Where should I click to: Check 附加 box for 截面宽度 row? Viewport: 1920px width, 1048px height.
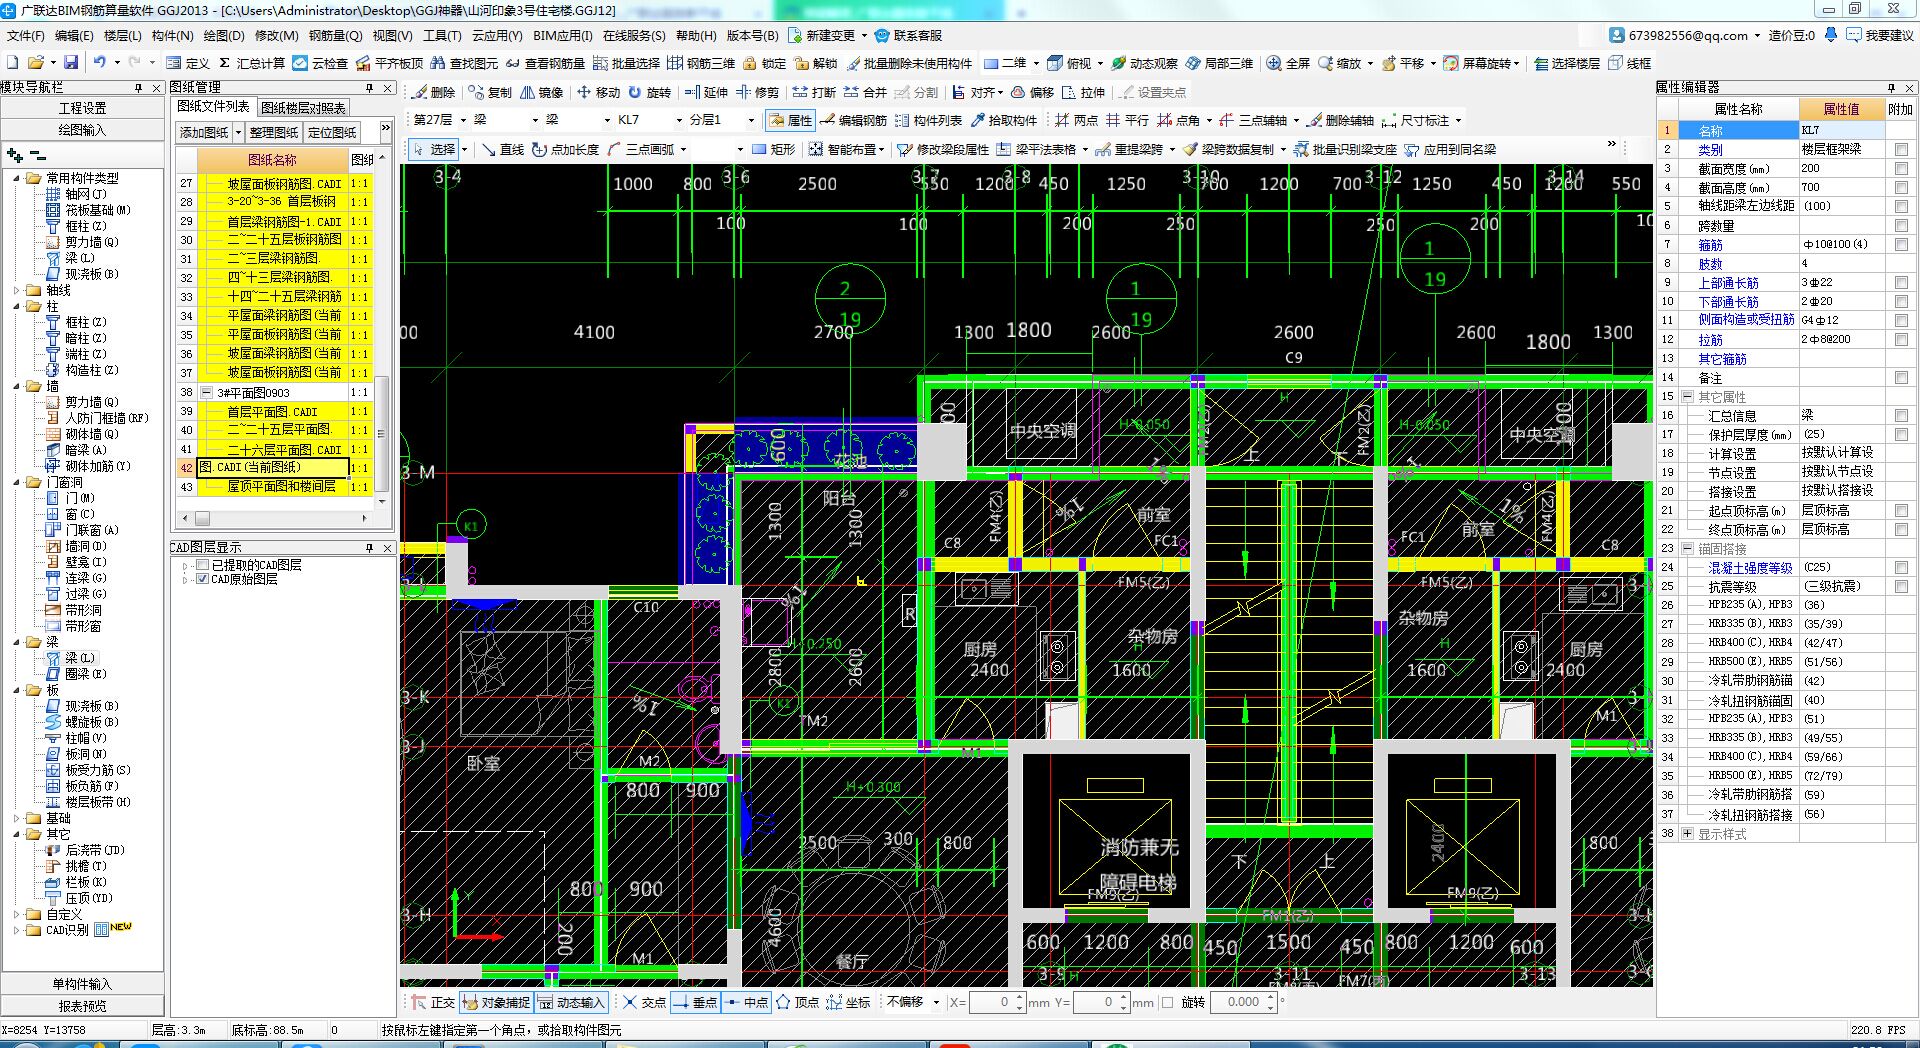pyautogui.click(x=1901, y=168)
